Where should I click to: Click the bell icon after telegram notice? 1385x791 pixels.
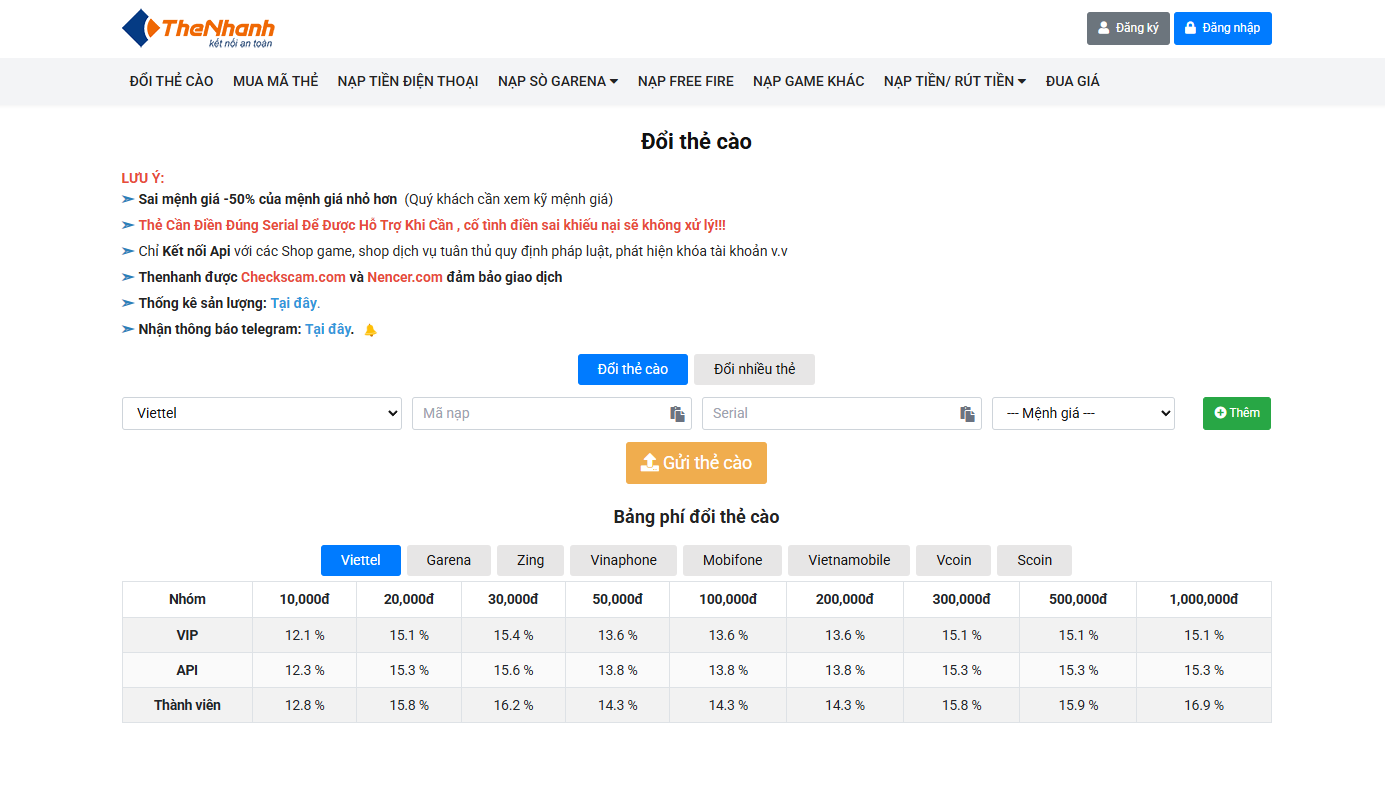click(370, 330)
